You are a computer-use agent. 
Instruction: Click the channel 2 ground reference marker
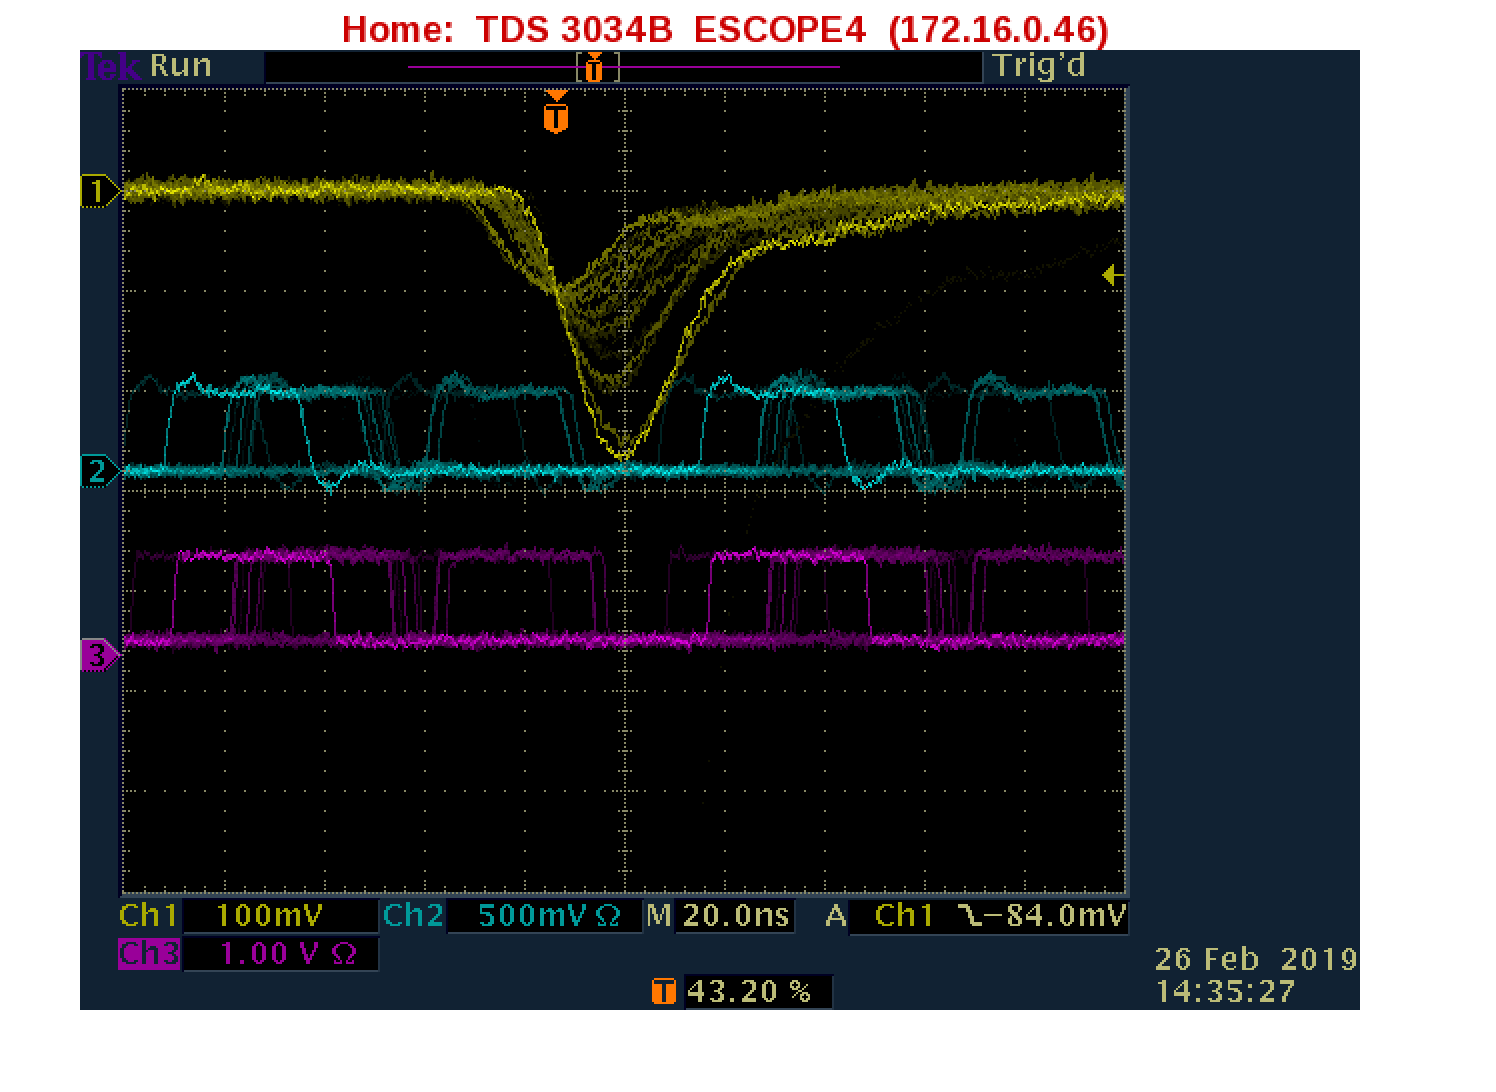point(99,471)
